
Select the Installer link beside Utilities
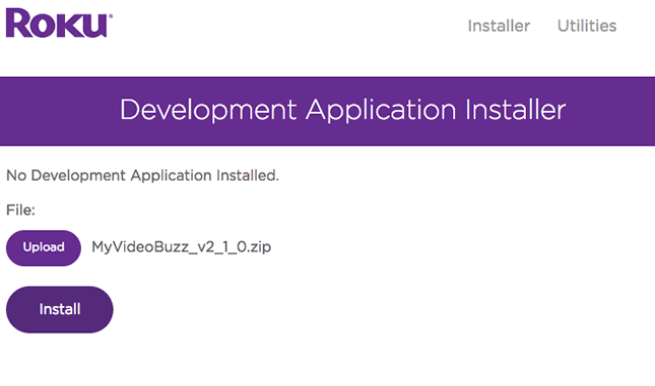499,26
